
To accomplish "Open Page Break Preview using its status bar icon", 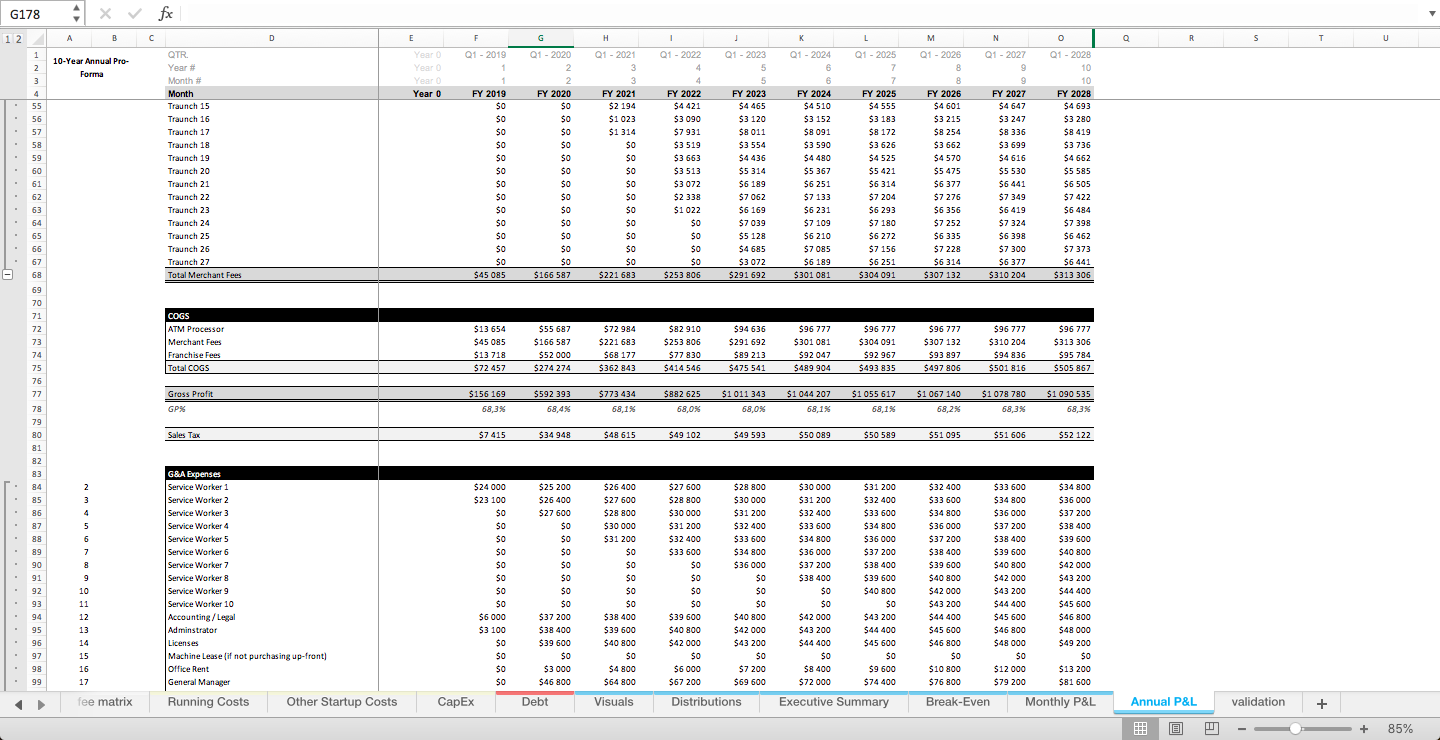I will coord(1211,729).
